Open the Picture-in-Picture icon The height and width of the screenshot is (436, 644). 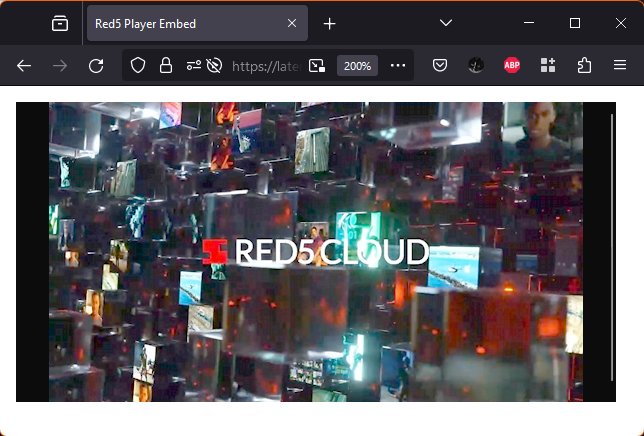click(317, 66)
